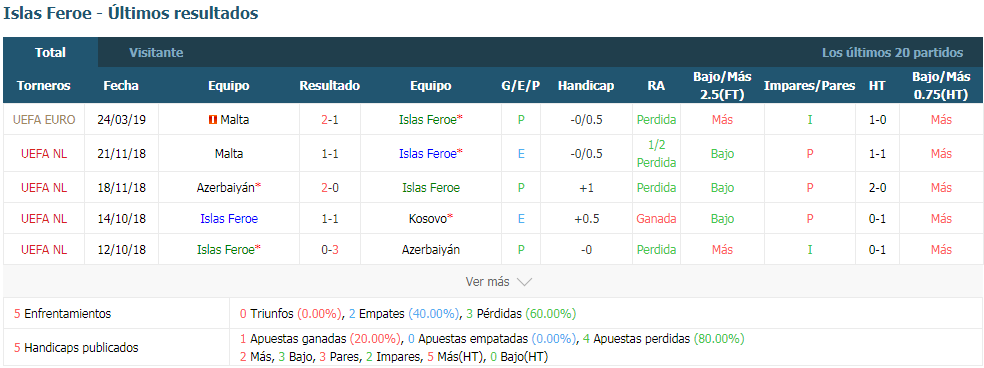
Task: Click the 2-1 result of Malta match
Action: [x=329, y=119]
